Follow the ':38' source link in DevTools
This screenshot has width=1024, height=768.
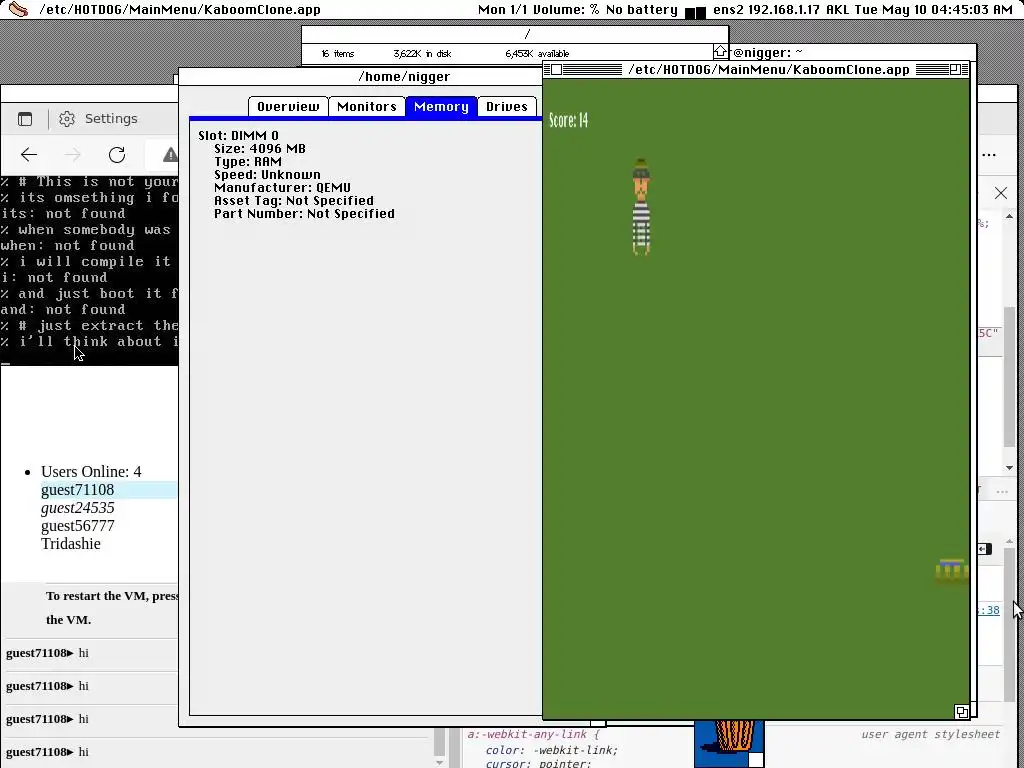[989, 611]
